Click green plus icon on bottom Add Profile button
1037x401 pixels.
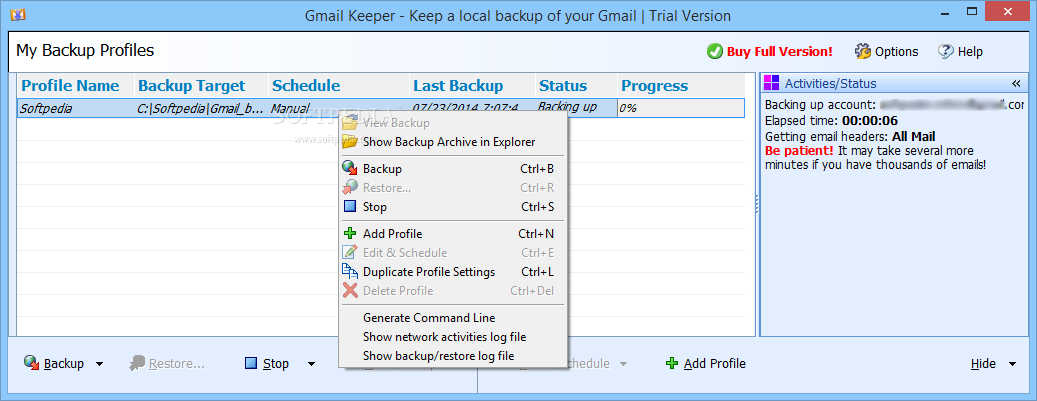coord(672,363)
